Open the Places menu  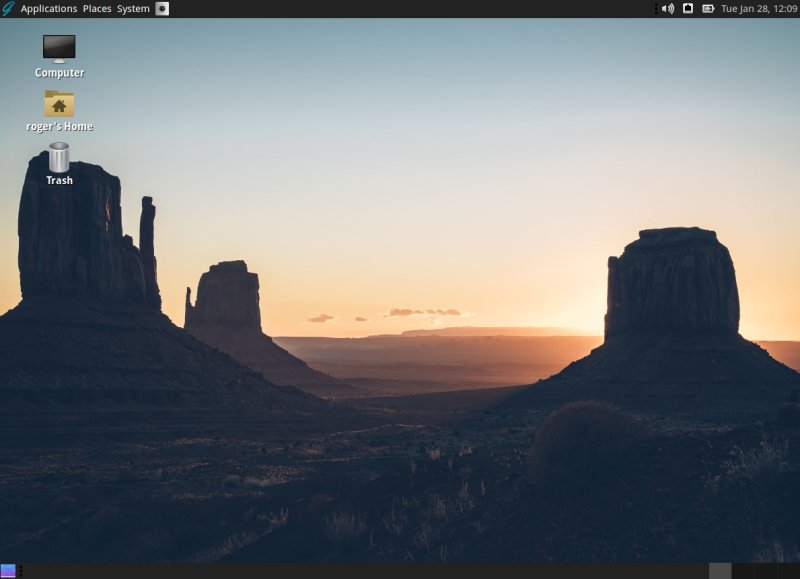tap(97, 8)
